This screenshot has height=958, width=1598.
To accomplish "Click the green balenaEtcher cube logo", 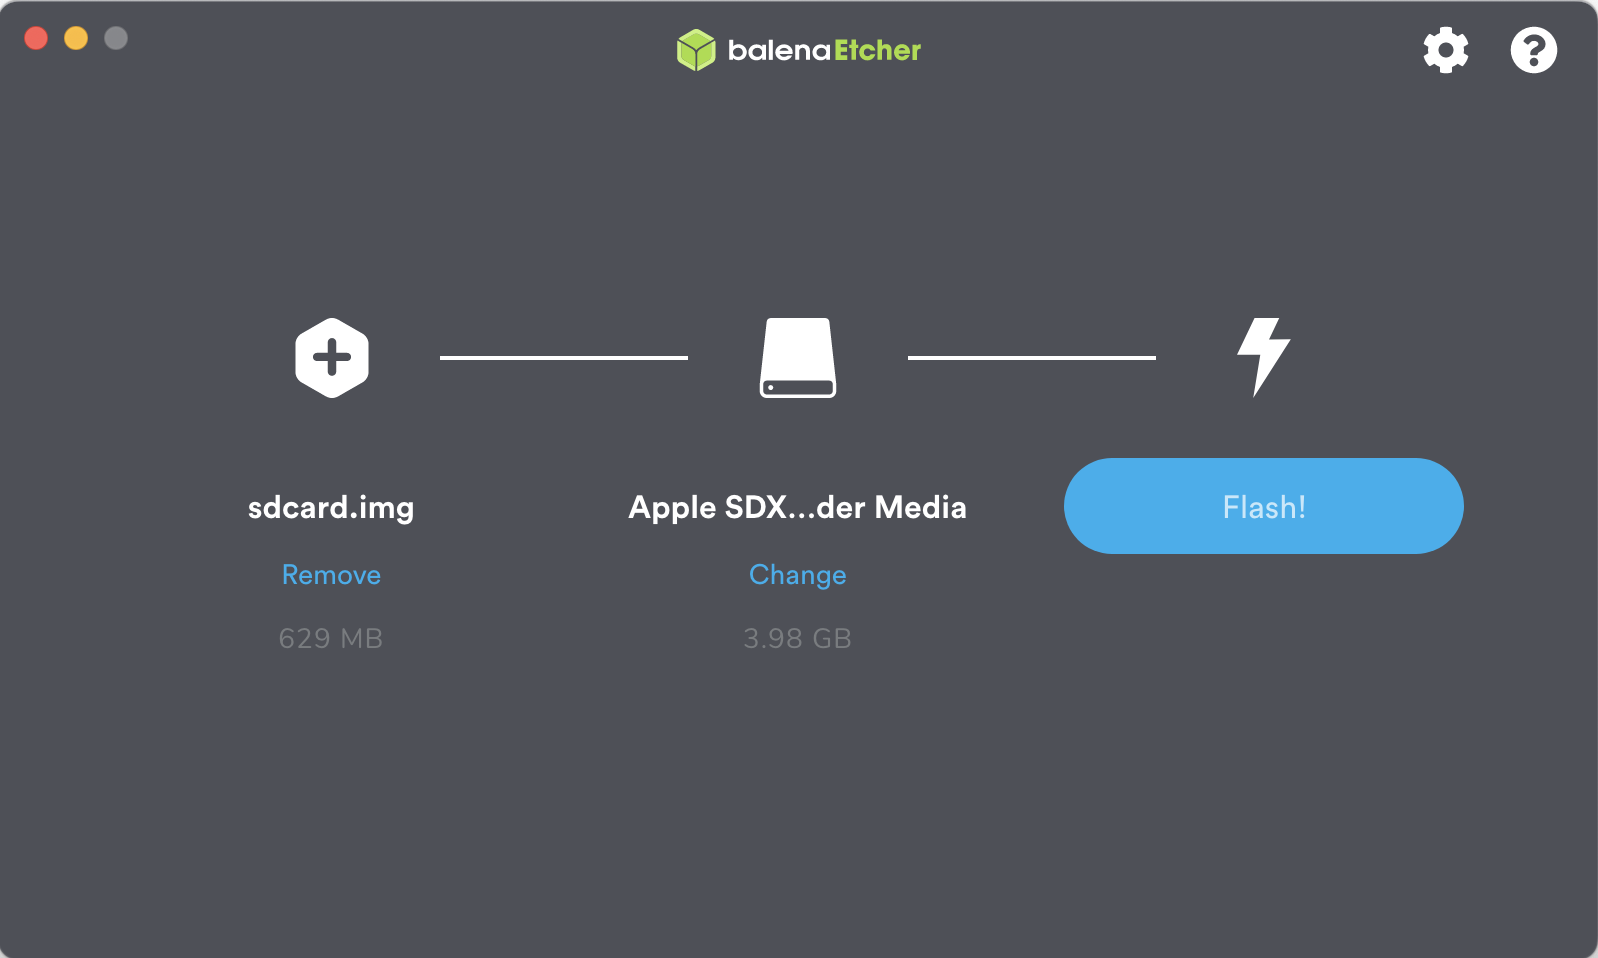I will pyautogui.click(x=696, y=50).
